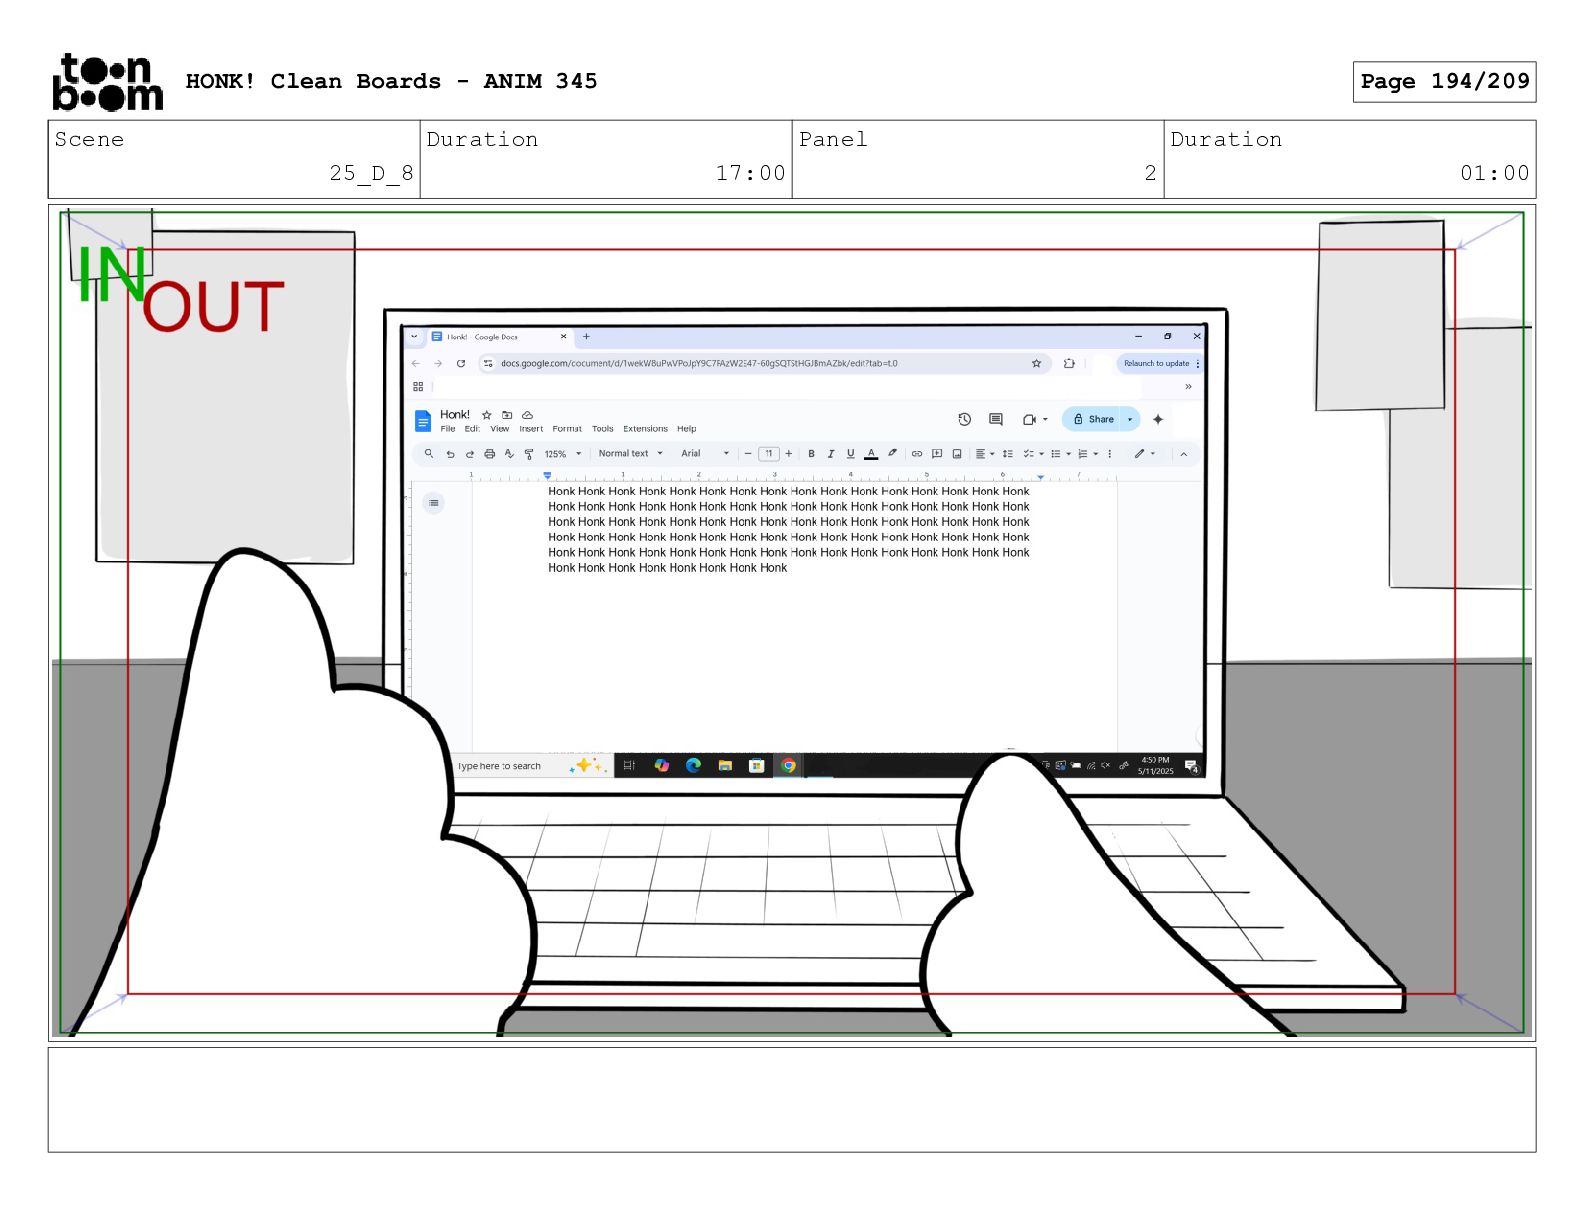The height and width of the screenshot is (1224, 1584).
Task: Open the browser apps grid icon
Action: tap(418, 387)
